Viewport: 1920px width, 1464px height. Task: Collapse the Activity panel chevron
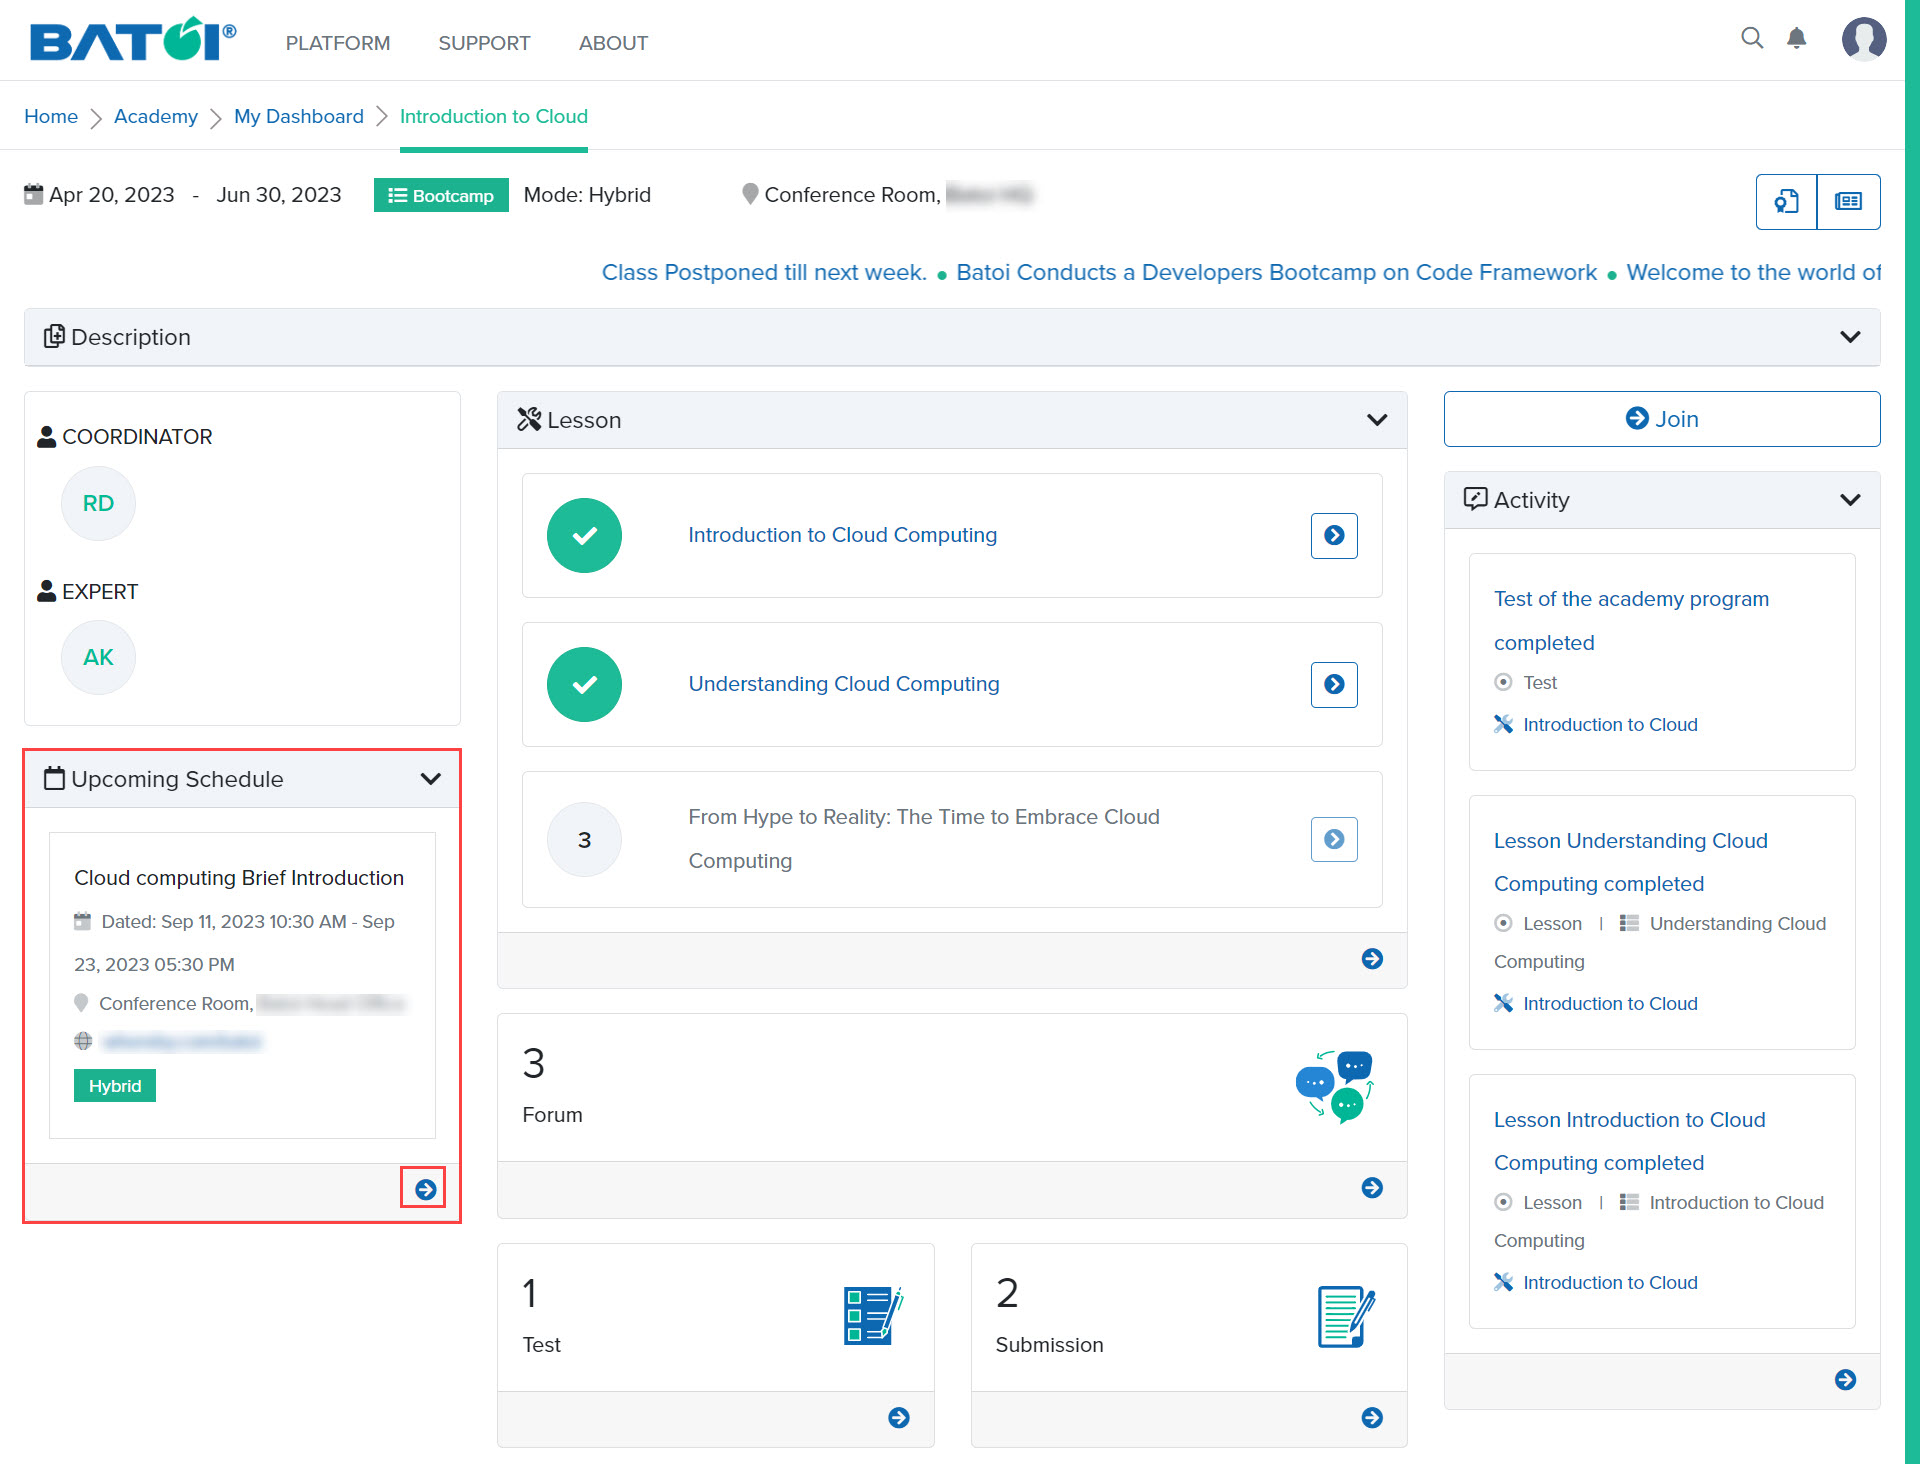1850,500
